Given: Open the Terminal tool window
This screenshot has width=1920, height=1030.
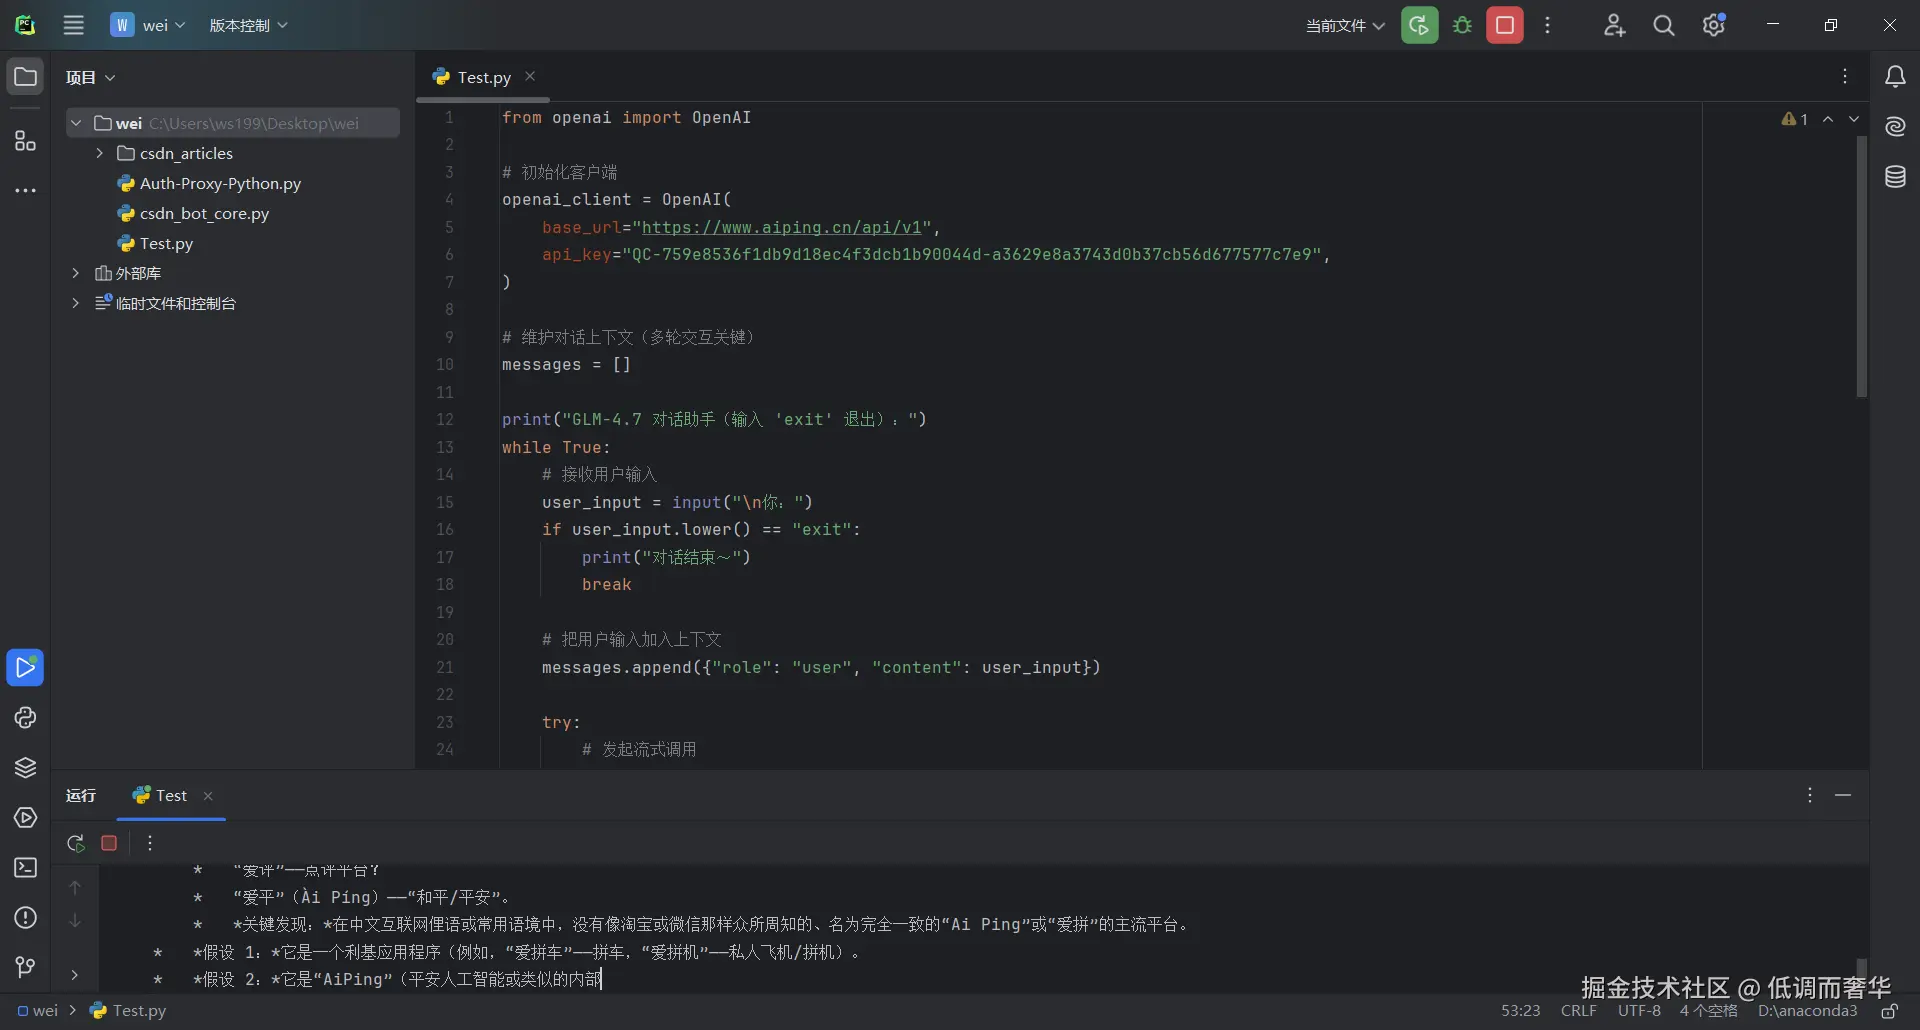Looking at the screenshot, I should [25, 868].
